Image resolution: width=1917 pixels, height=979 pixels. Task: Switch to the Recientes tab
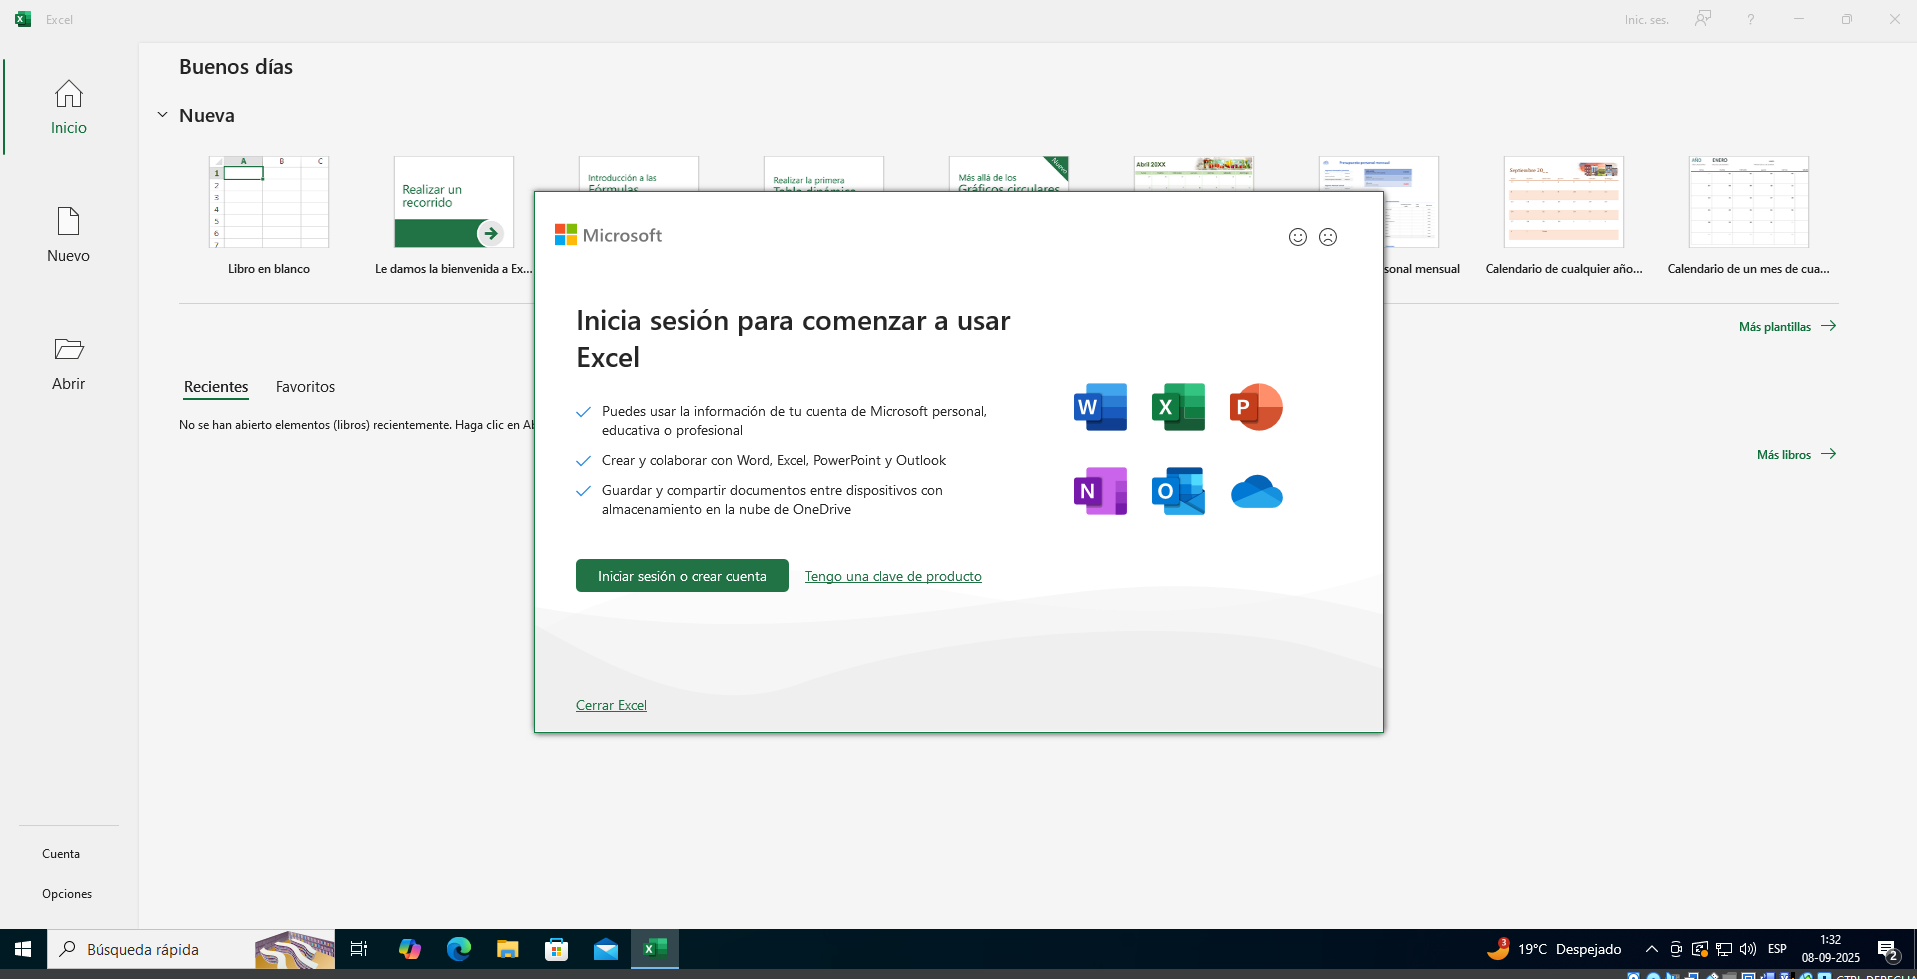pyautogui.click(x=216, y=387)
